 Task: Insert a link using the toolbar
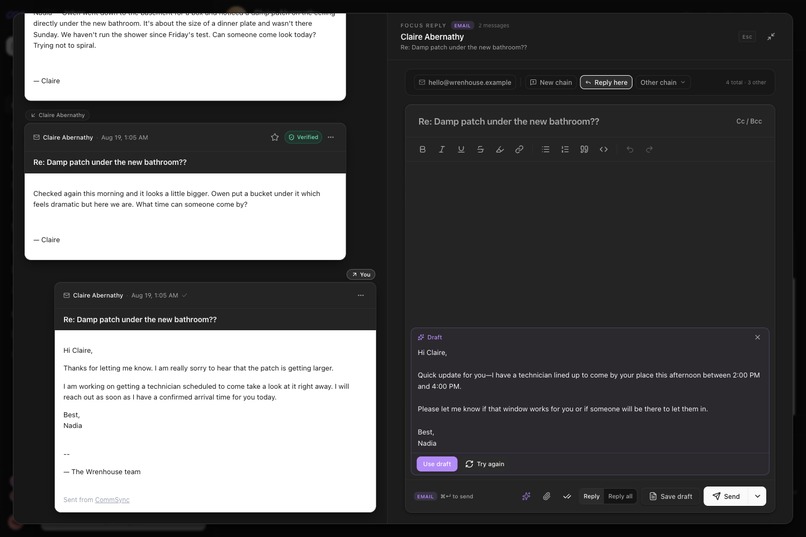click(x=519, y=150)
